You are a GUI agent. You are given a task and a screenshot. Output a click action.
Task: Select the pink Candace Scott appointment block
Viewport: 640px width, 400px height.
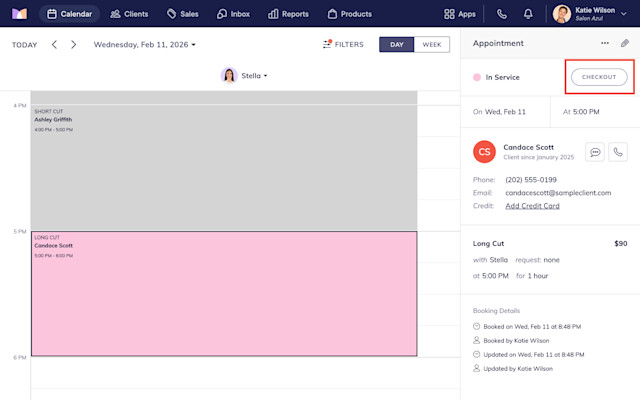click(224, 294)
